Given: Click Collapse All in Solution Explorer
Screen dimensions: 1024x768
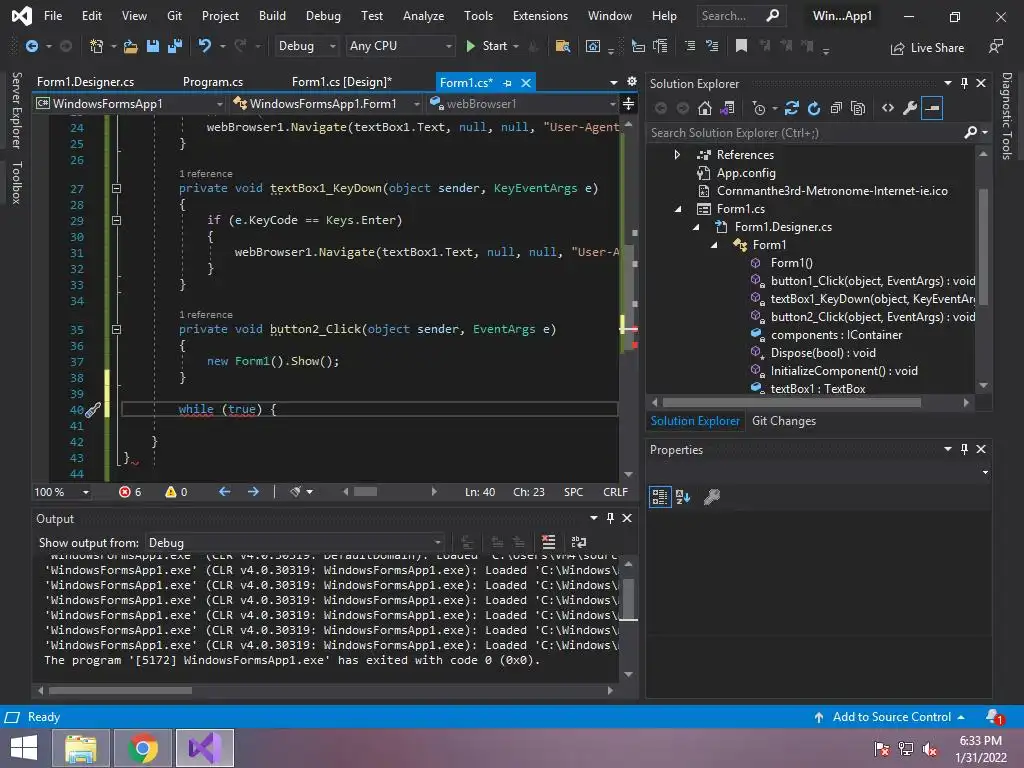Looking at the screenshot, I should [x=836, y=108].
